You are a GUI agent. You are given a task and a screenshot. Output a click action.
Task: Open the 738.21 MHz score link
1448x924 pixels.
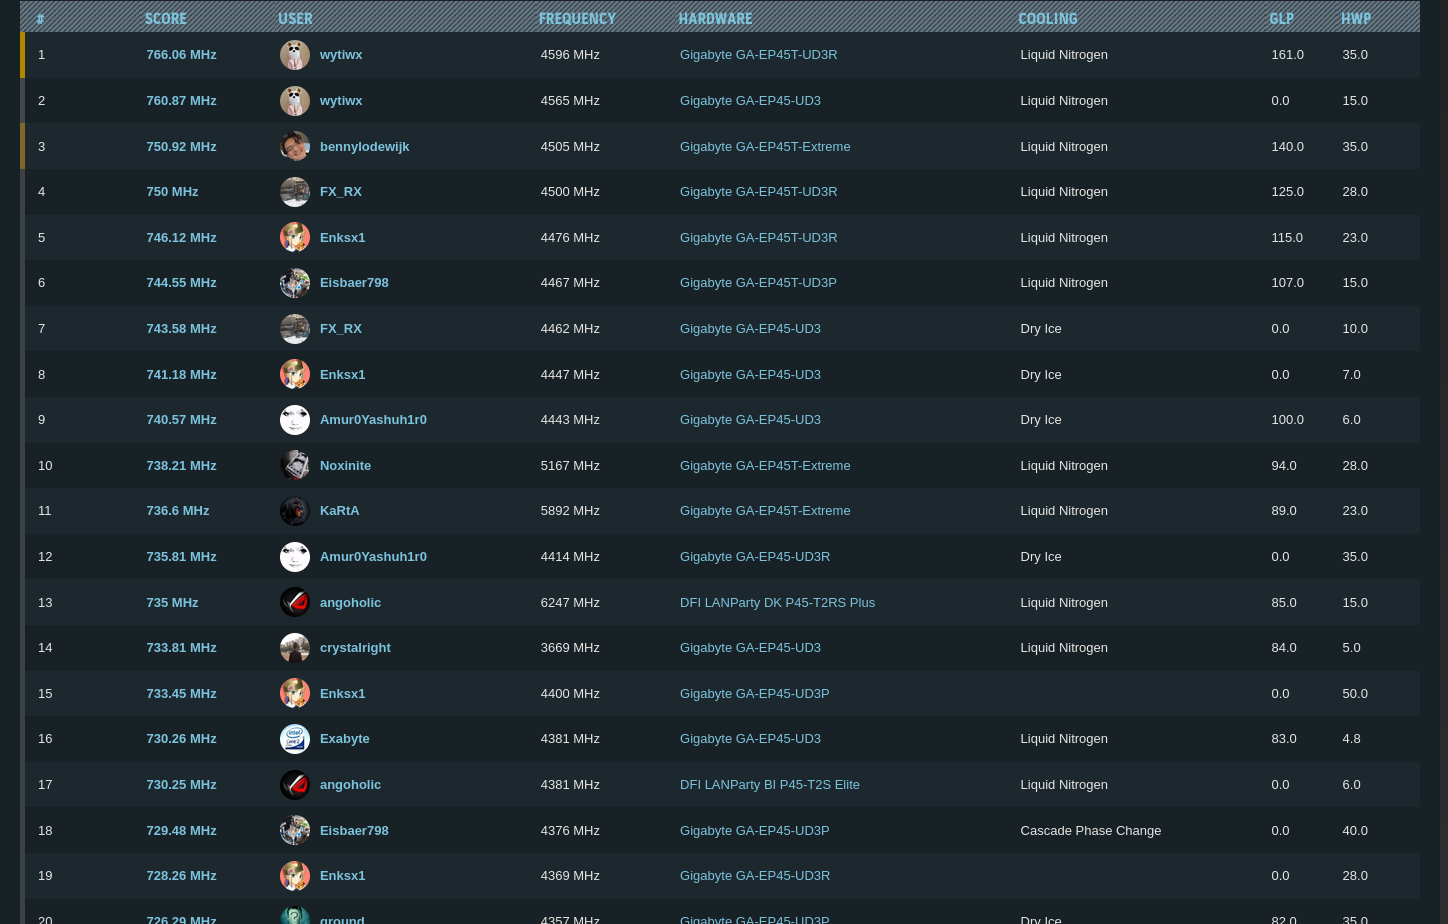click(181, 466)
